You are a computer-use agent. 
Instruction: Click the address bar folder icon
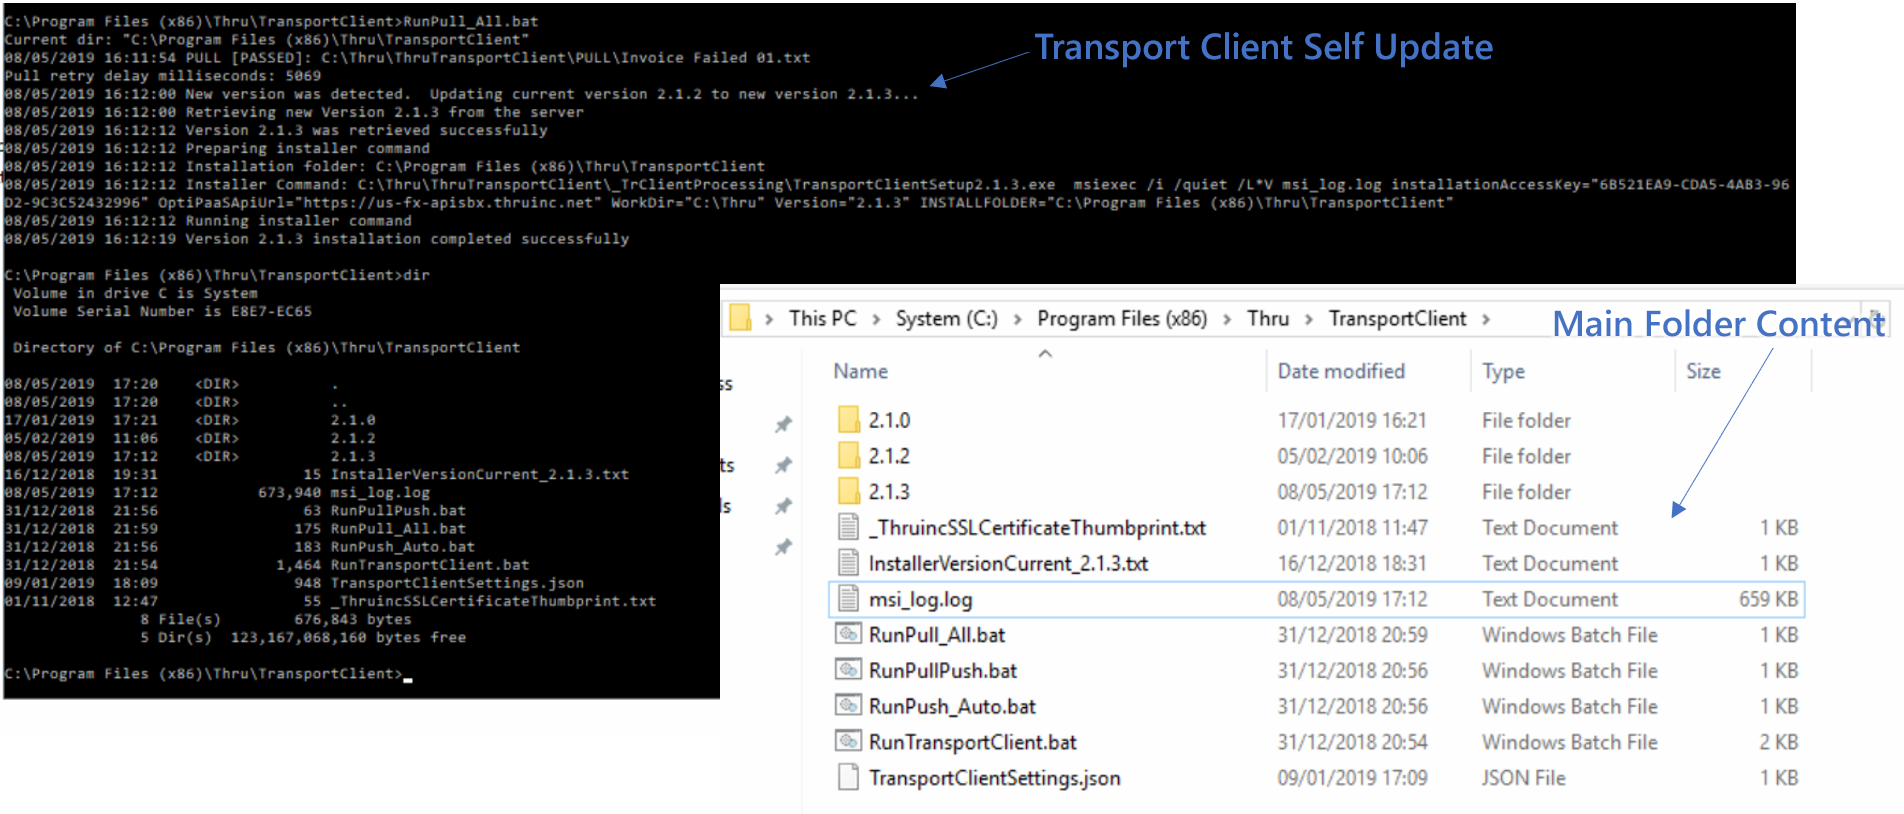point(740,318)
